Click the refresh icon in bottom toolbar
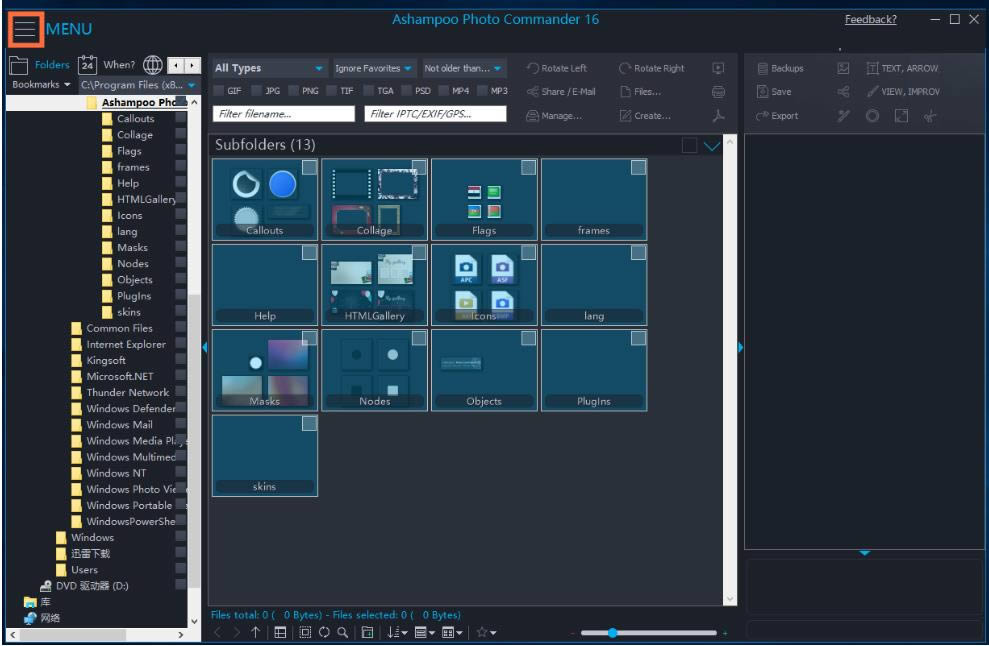 [324, 632]
